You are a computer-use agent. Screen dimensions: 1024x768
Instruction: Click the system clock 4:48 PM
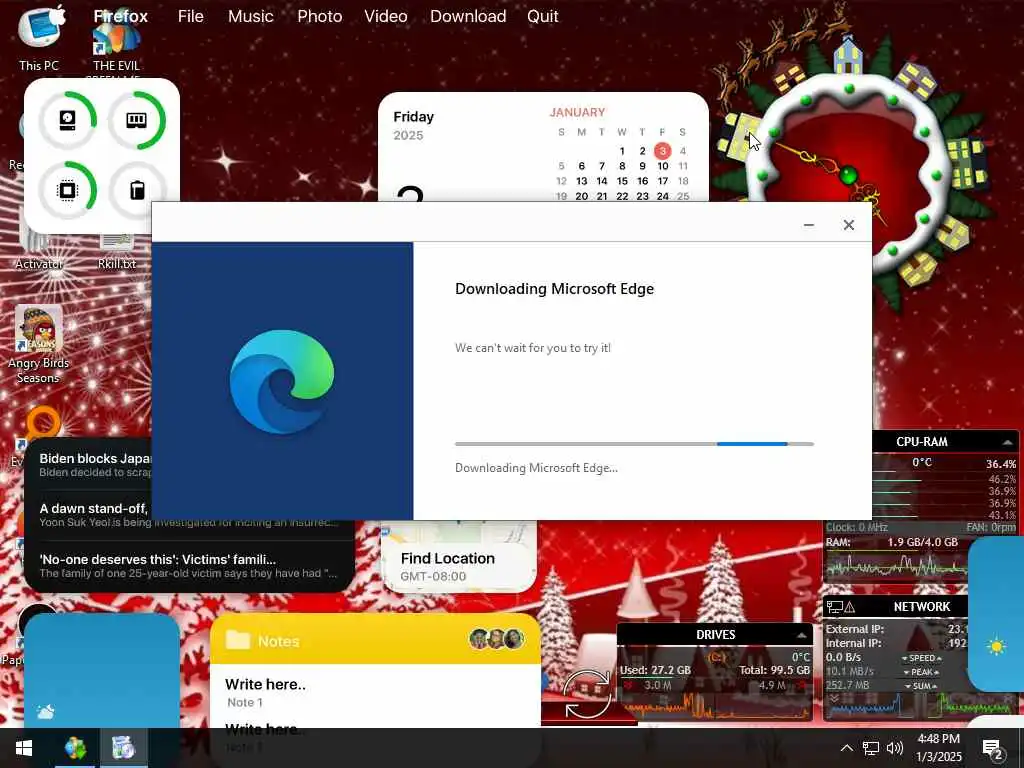pos(938,739)
